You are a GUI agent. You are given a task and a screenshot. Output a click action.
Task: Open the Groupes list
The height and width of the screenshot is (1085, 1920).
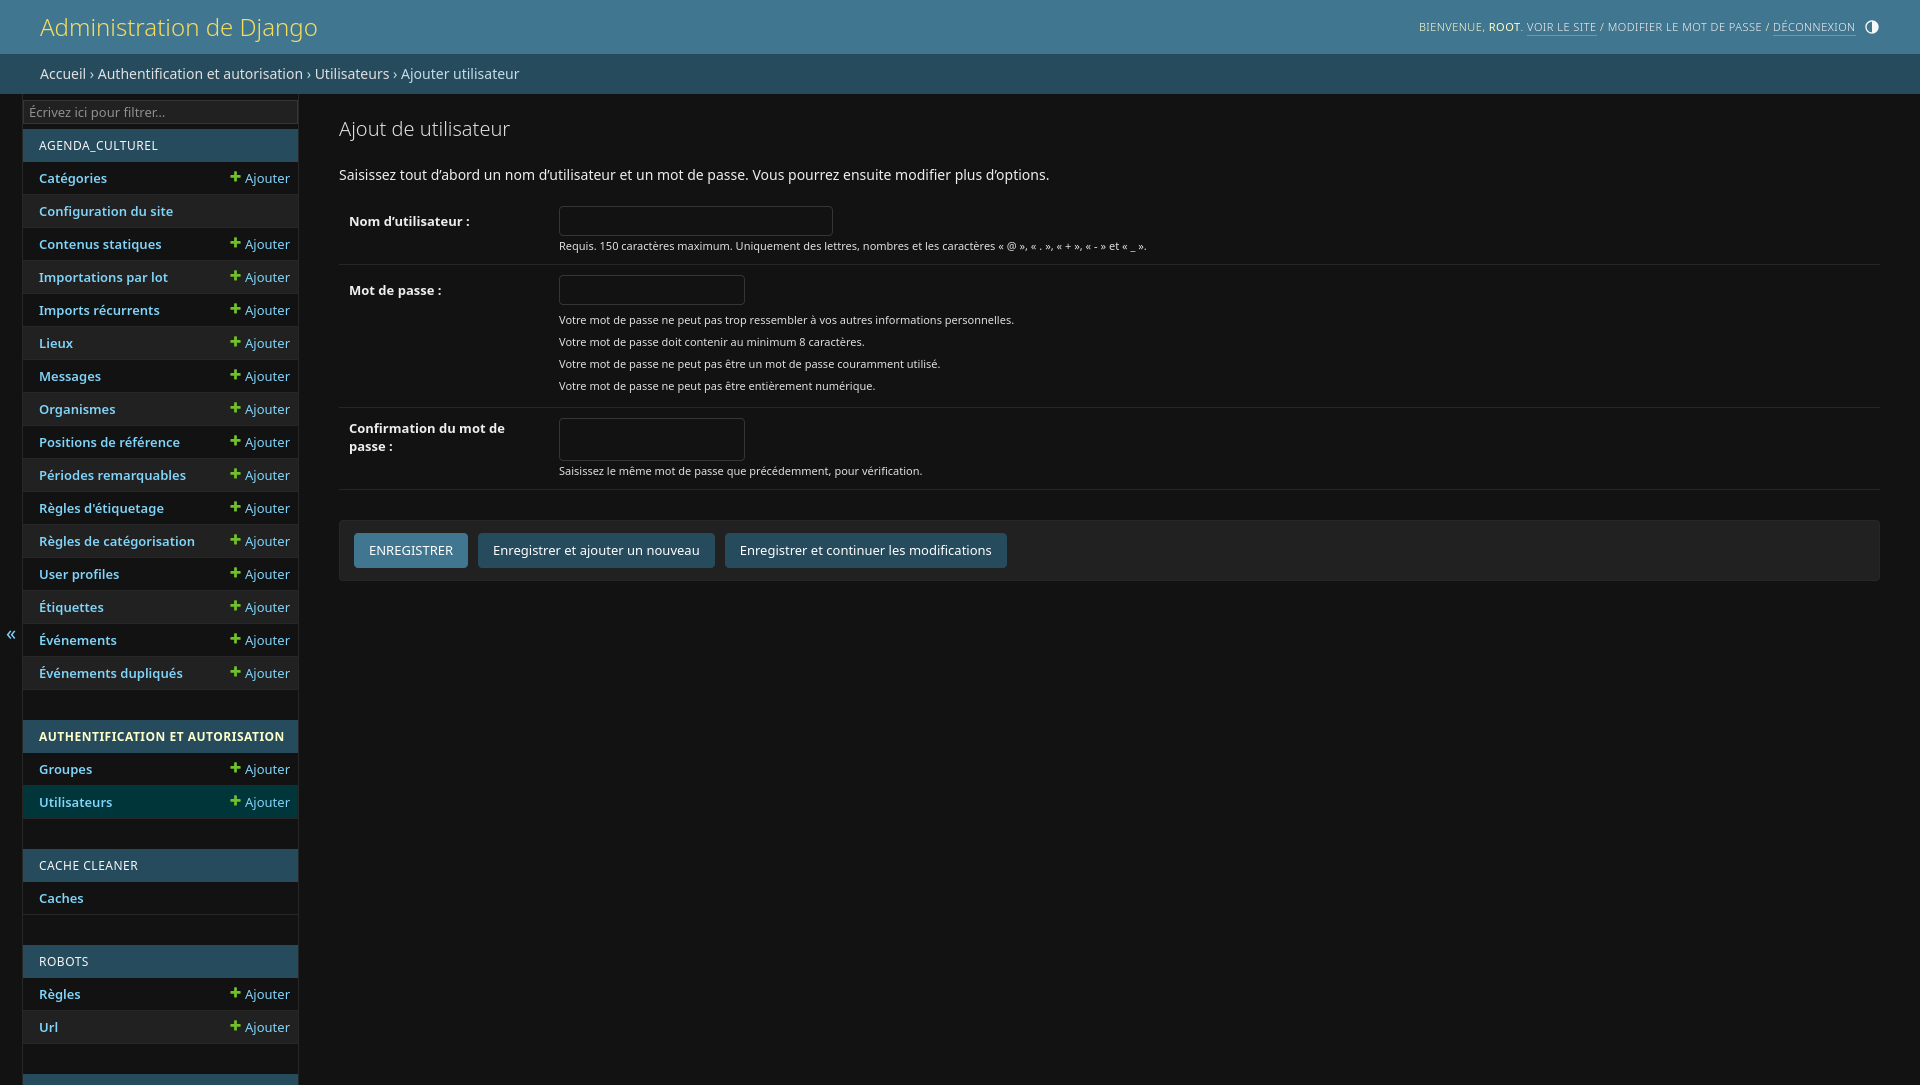point(65,769)
